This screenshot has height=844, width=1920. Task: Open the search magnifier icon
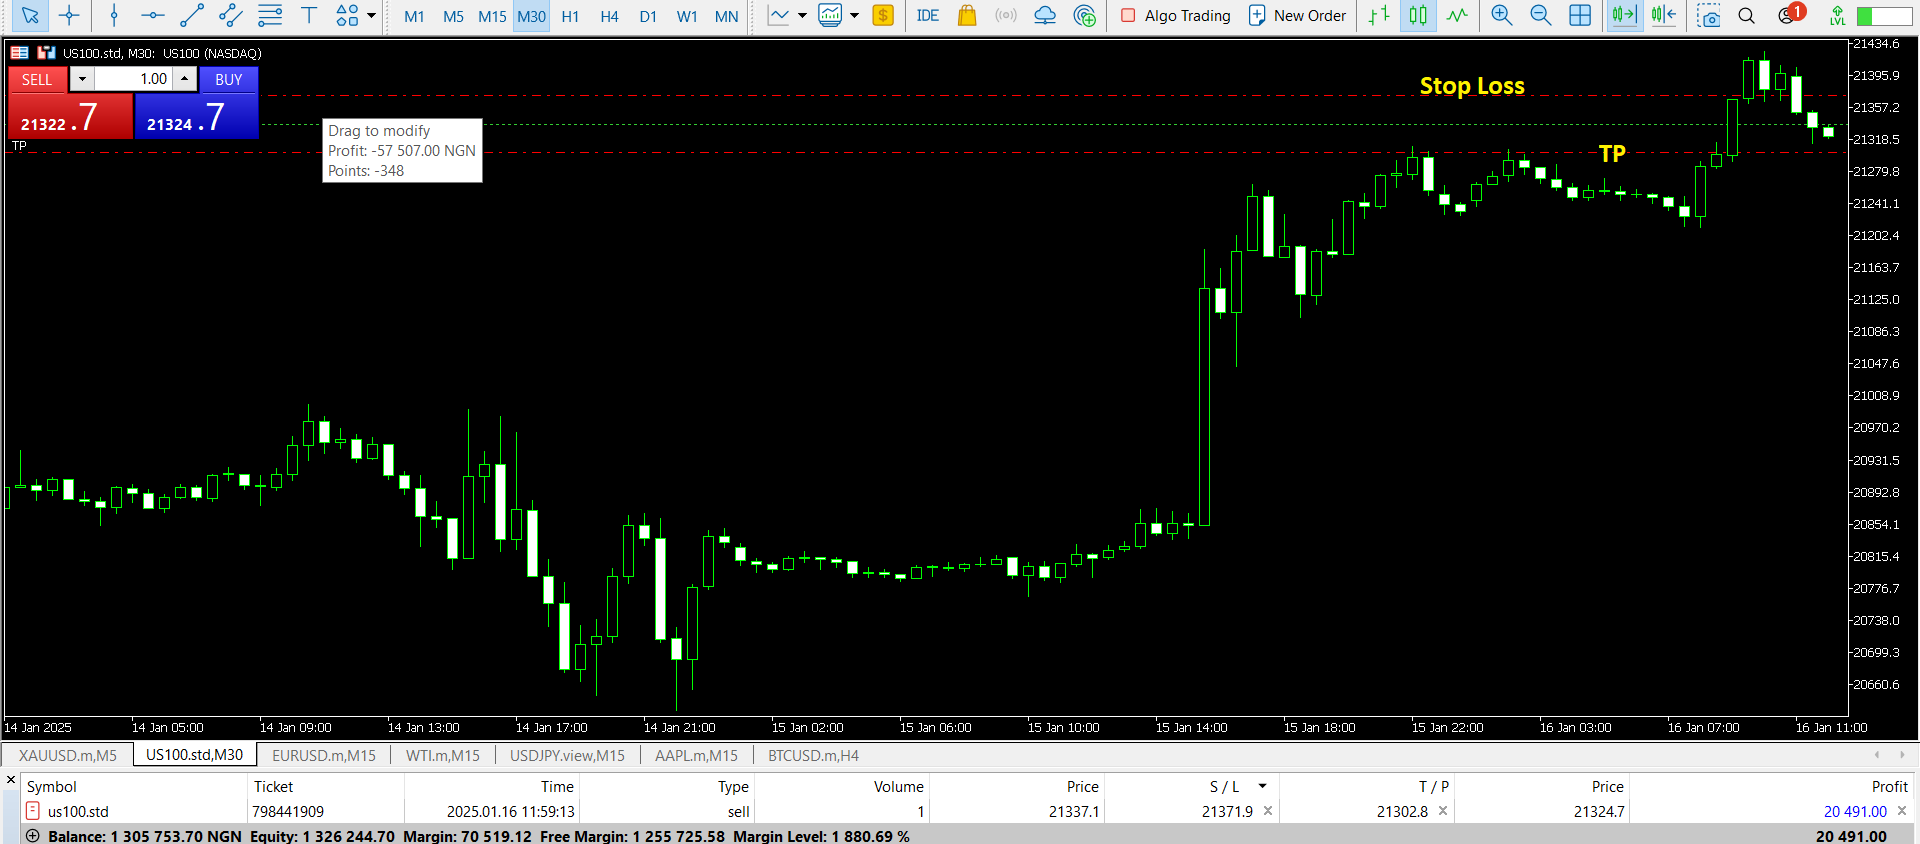(x=1746, y=15)
